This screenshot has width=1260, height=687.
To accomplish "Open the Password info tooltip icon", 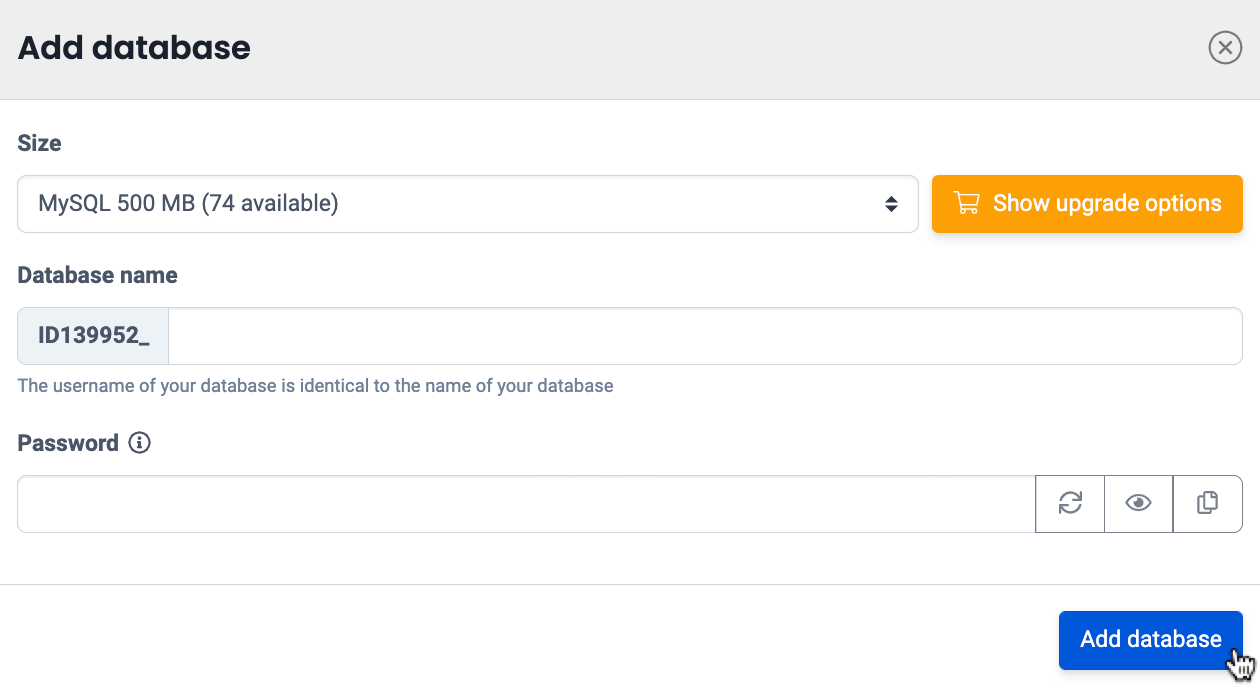I will [140, 443].
